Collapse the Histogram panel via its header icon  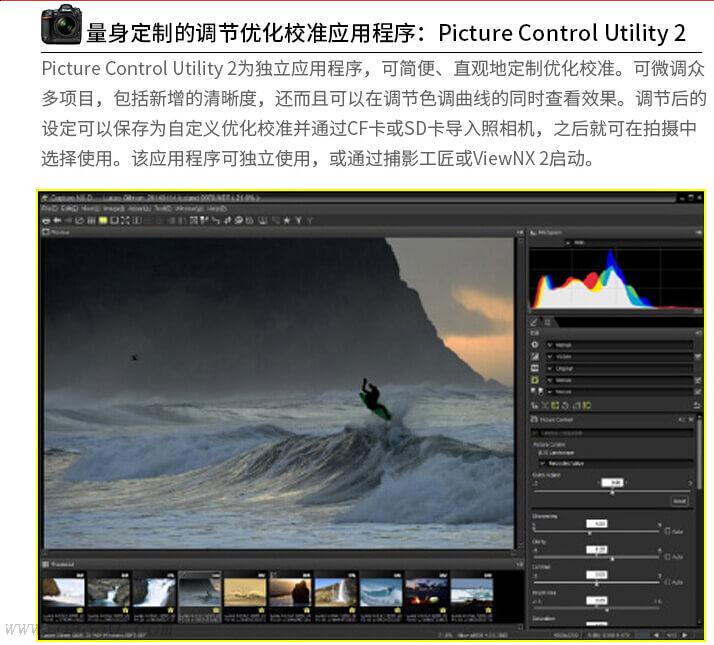tap(699, 233)
